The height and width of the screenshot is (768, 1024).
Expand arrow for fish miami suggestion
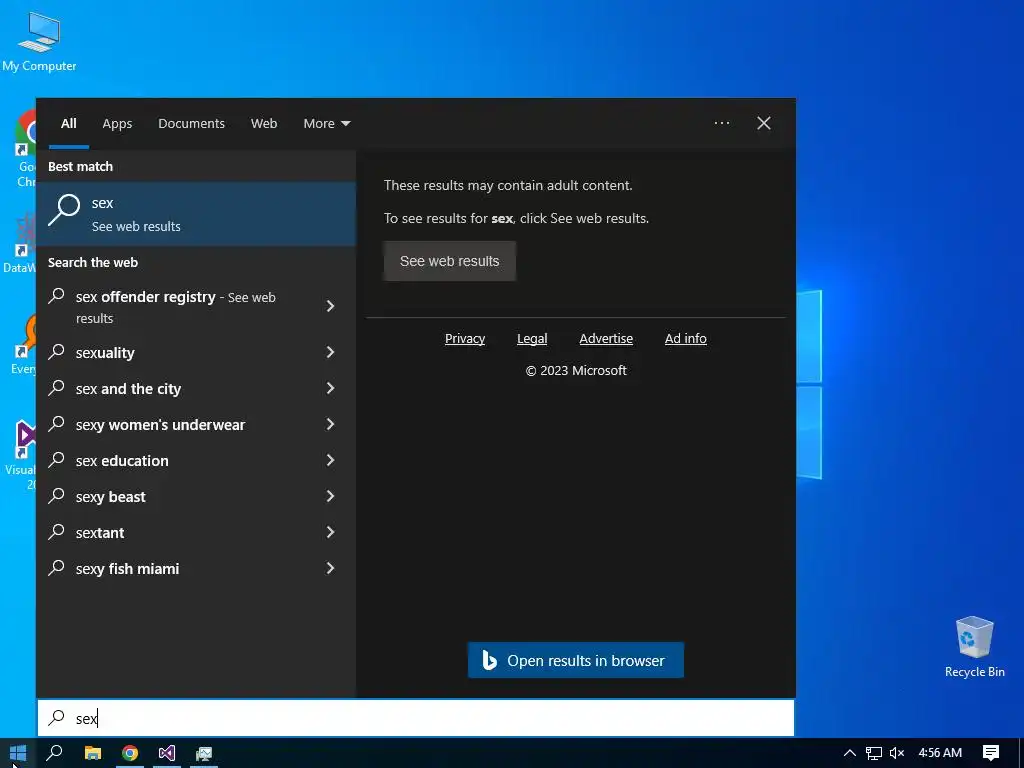(330, 568)
